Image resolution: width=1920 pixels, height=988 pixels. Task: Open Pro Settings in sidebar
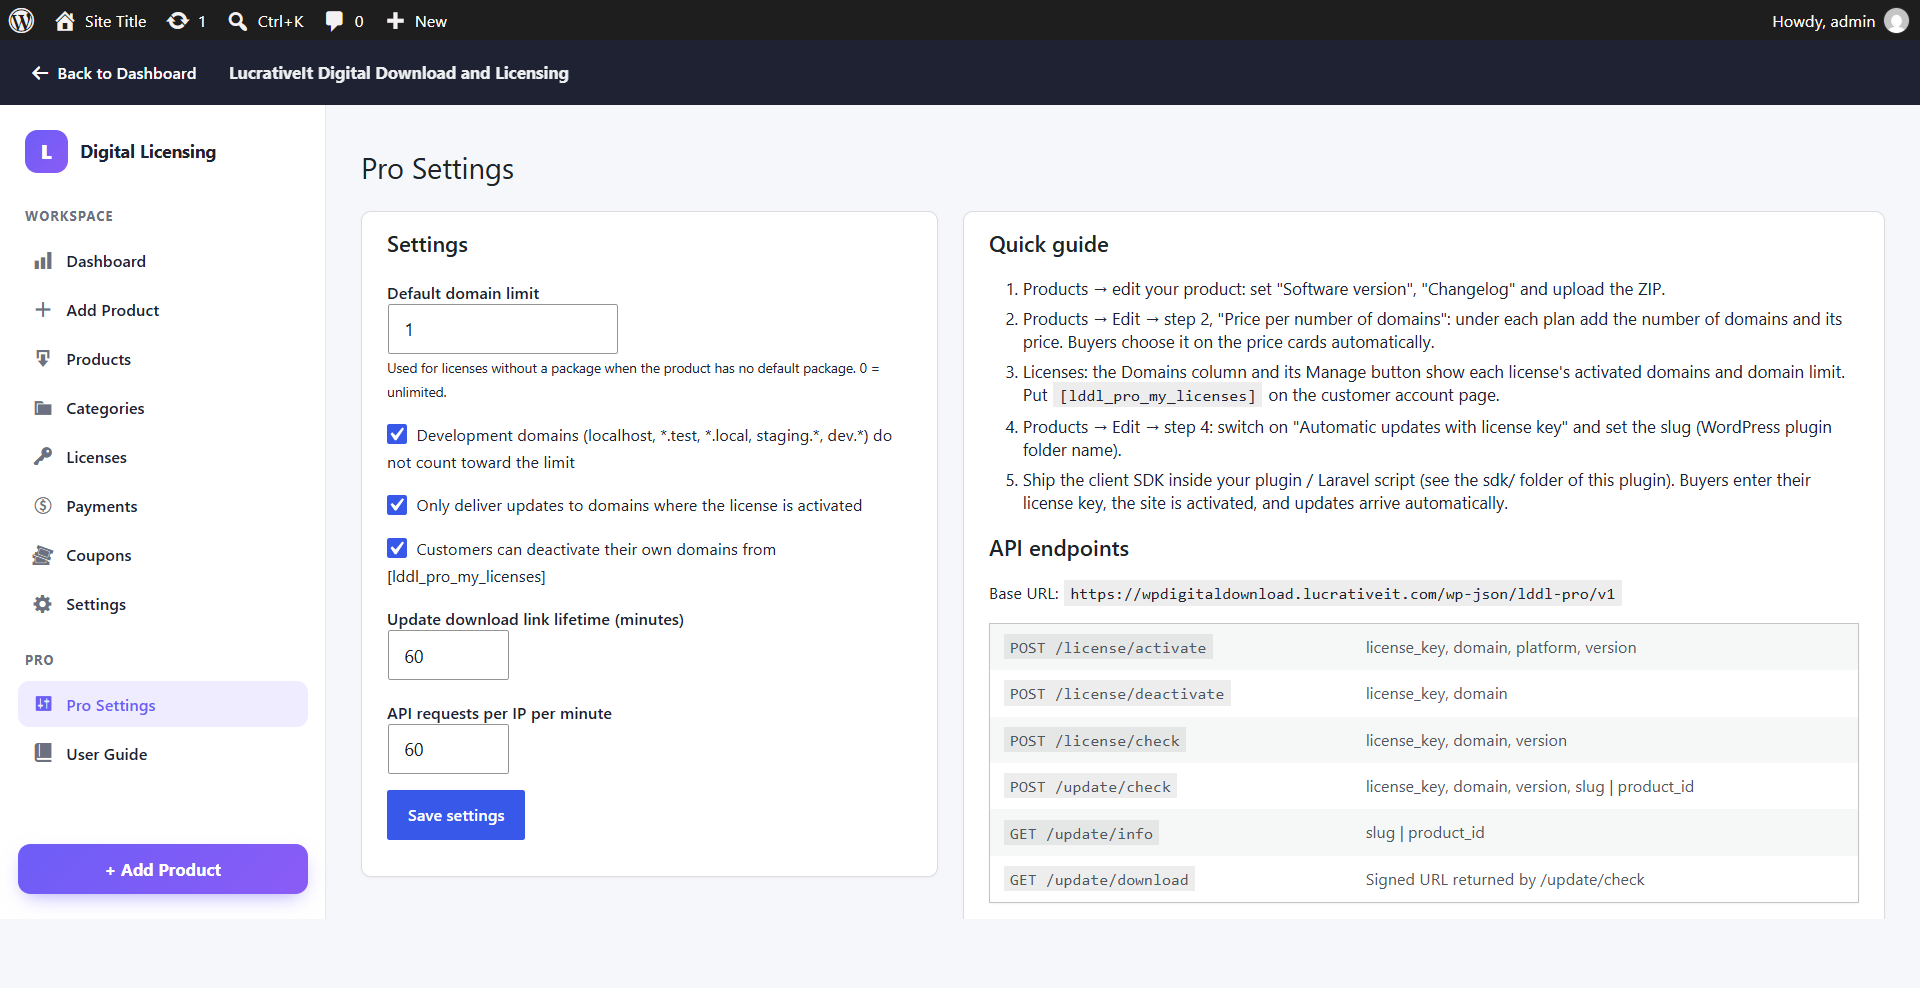[163, 705]
